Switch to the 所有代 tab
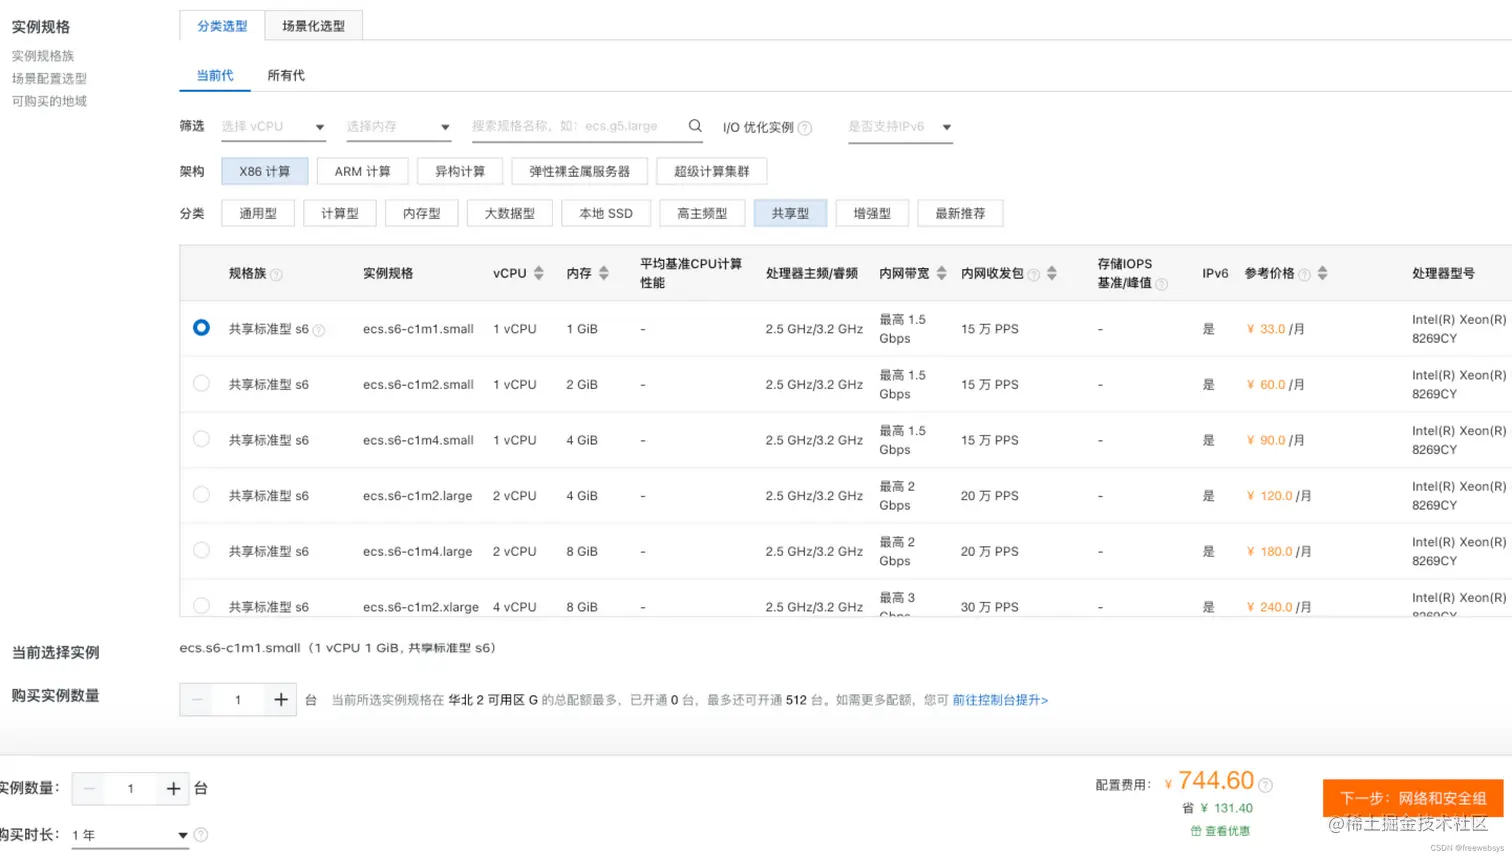Screen dimensions: 1512x857 click(x=285, y=74)
